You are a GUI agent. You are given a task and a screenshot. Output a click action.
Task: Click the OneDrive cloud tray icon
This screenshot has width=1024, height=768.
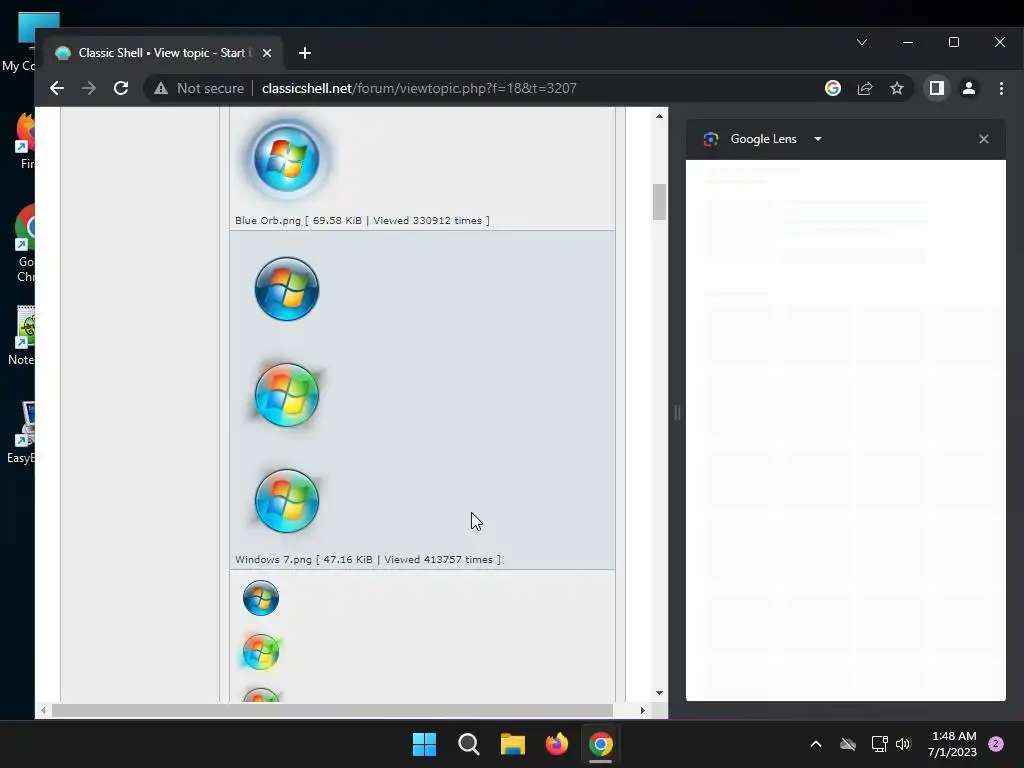[x=848, y=744]
